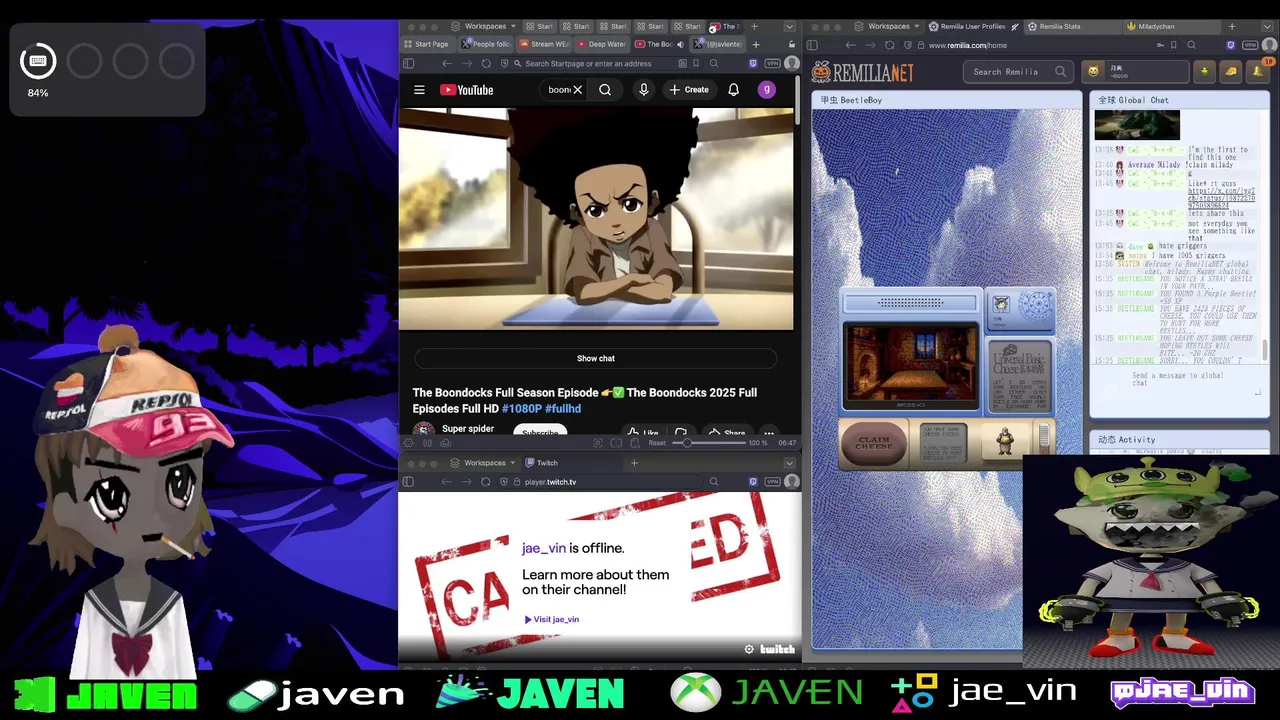Screen dimensions: 1280x720
Task: Go back in the YouTube browser window
Action: click(x=447, y=63)
